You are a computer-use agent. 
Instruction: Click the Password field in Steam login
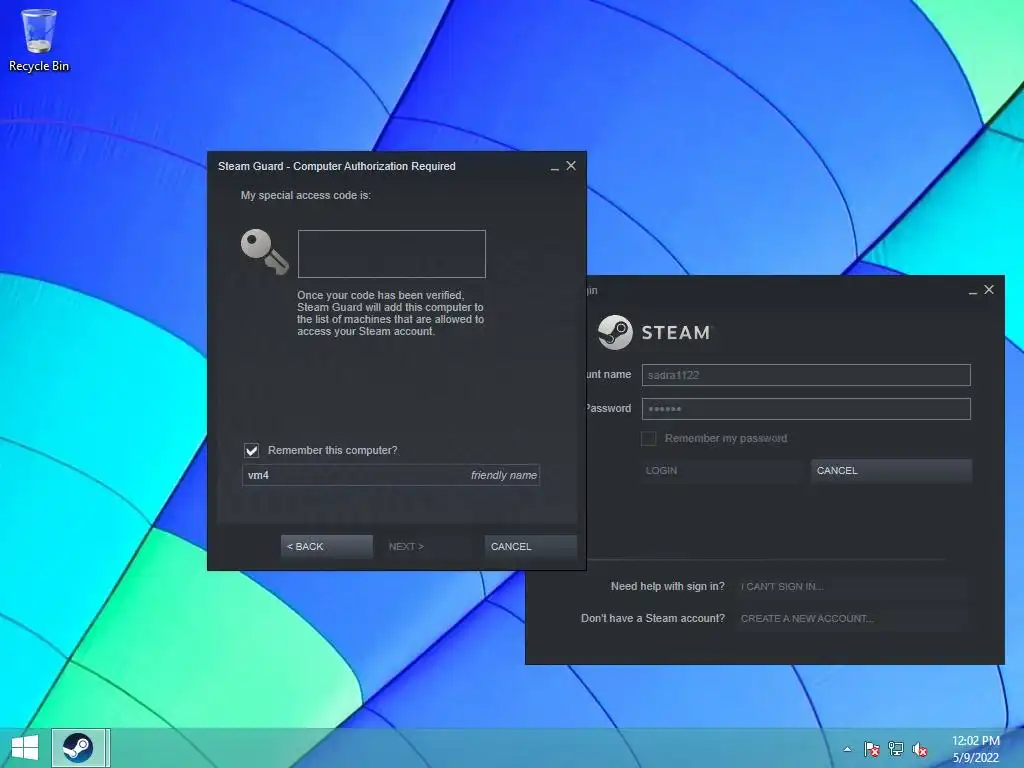(x=806, y=409)
